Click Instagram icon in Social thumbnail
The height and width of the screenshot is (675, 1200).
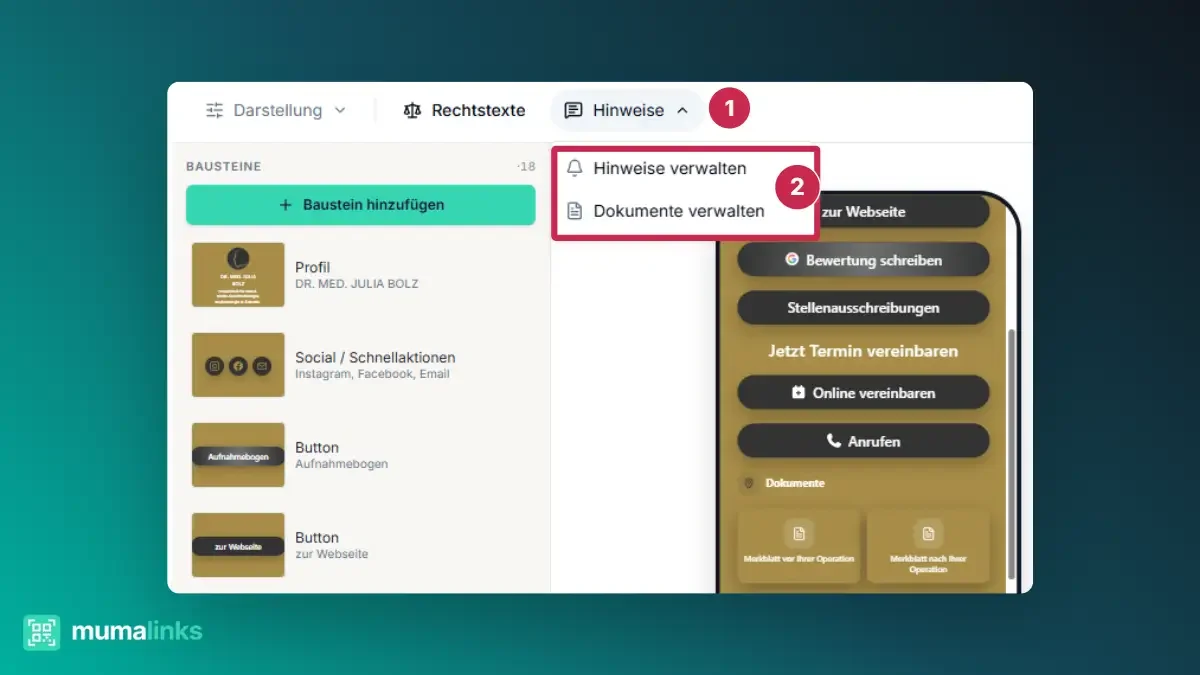tap(214, 366)
